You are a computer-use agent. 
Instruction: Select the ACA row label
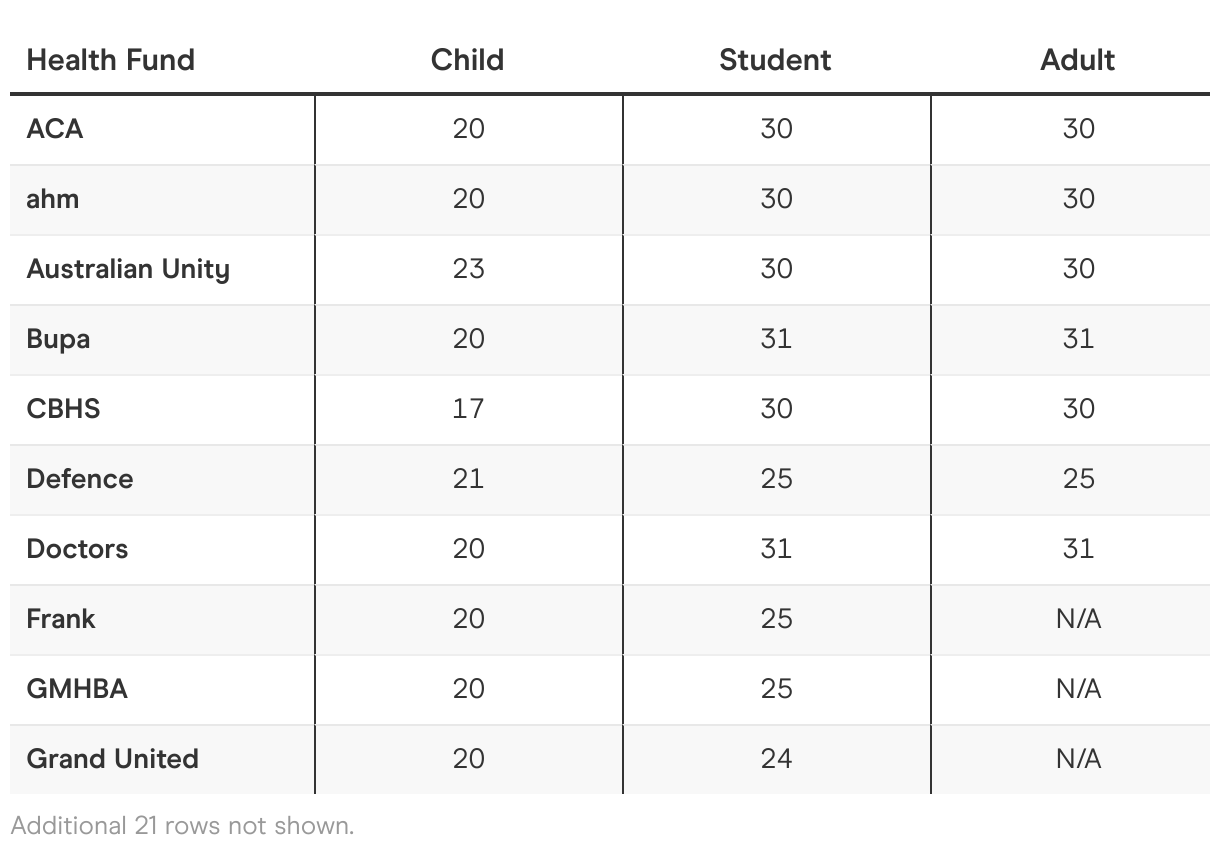(x=55, y=129)
